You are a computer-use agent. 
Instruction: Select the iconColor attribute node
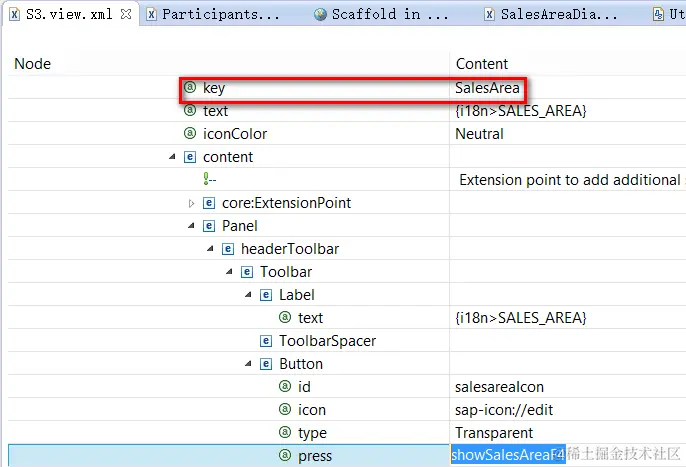(235, 134)
